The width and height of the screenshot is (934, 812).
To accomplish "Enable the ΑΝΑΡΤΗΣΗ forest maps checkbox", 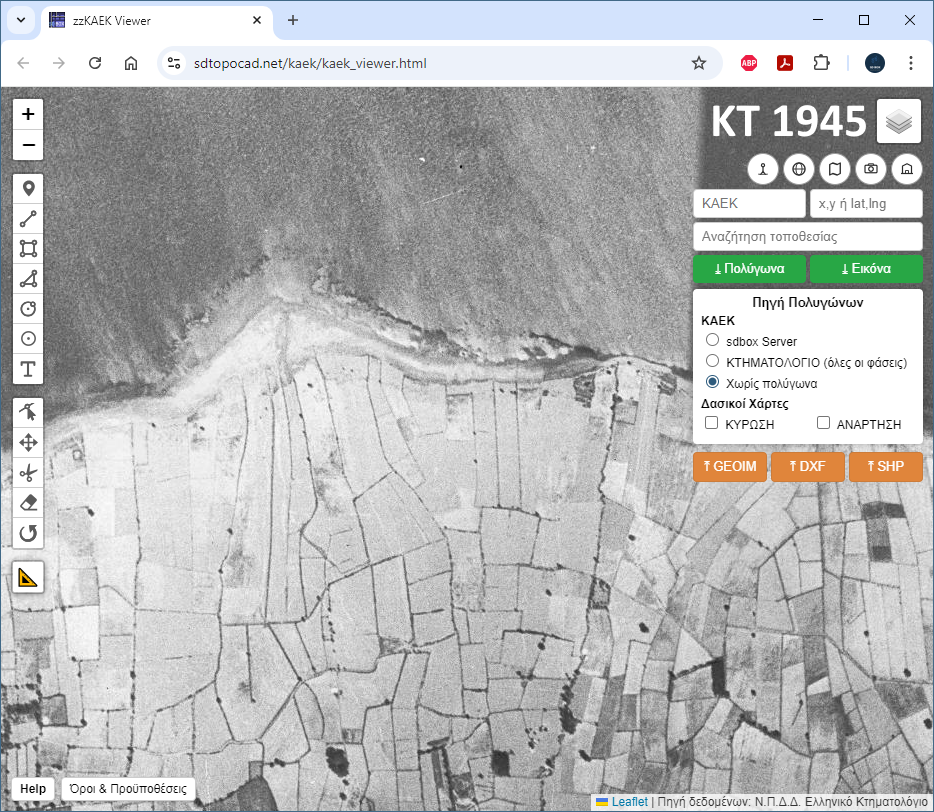I will click(x=824, y=423).
